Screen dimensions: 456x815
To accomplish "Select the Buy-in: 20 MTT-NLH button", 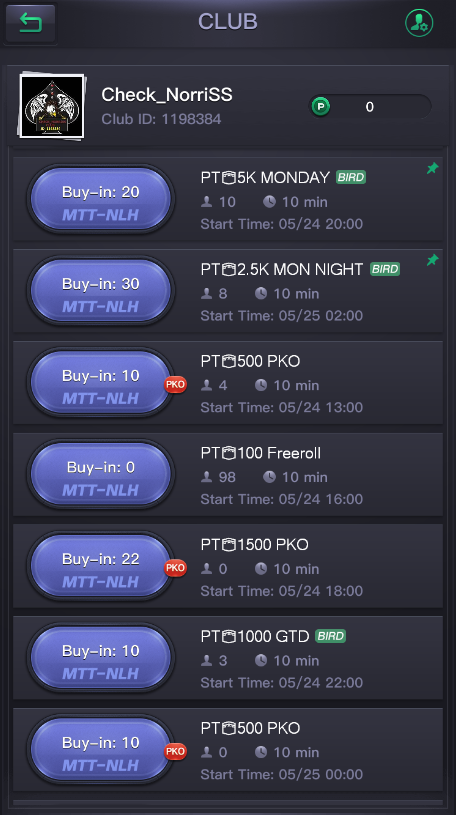I will [101, 199].
